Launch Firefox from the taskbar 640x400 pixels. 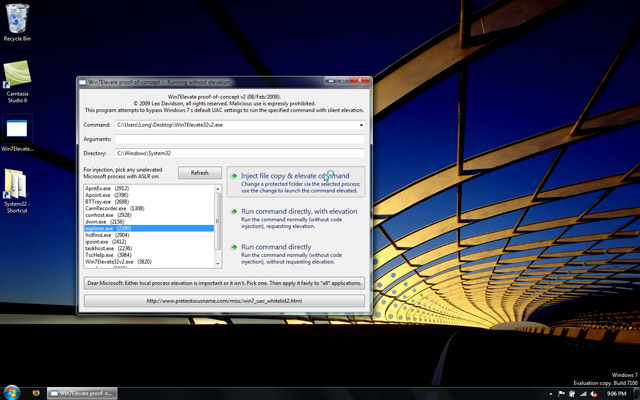click(x=36, y=393)
